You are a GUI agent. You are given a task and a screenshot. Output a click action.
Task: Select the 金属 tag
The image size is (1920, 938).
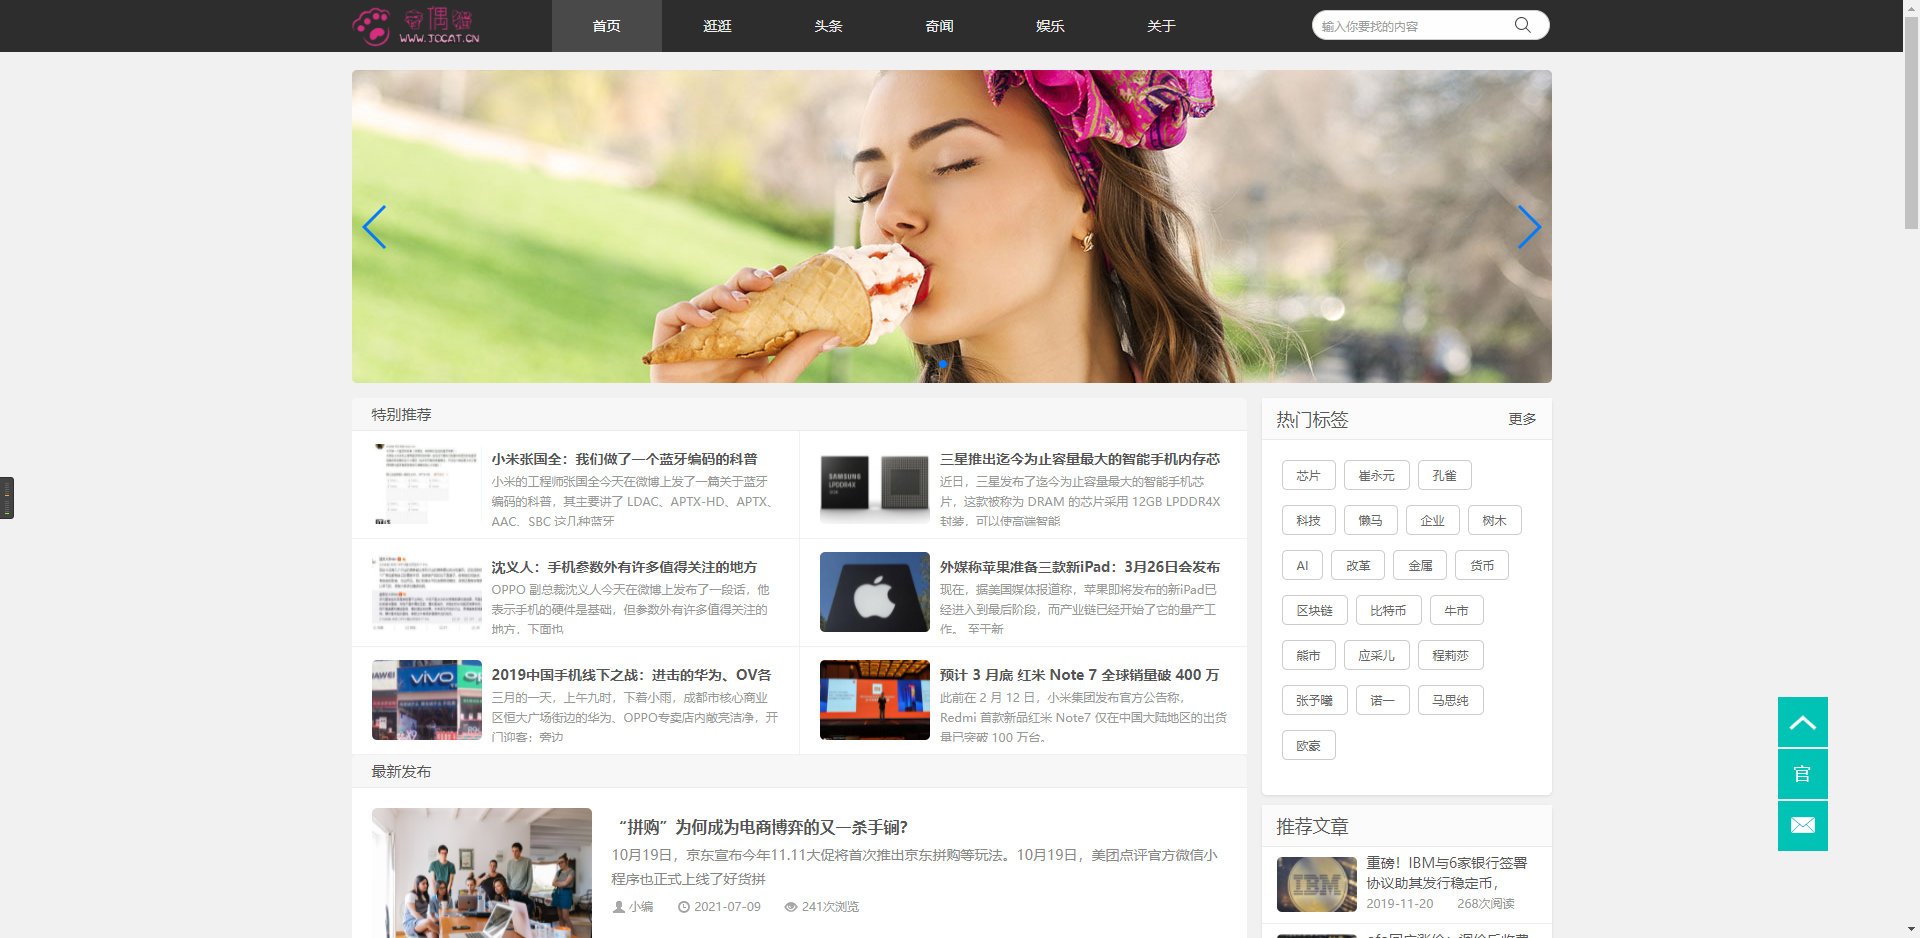click(1420, 565)
